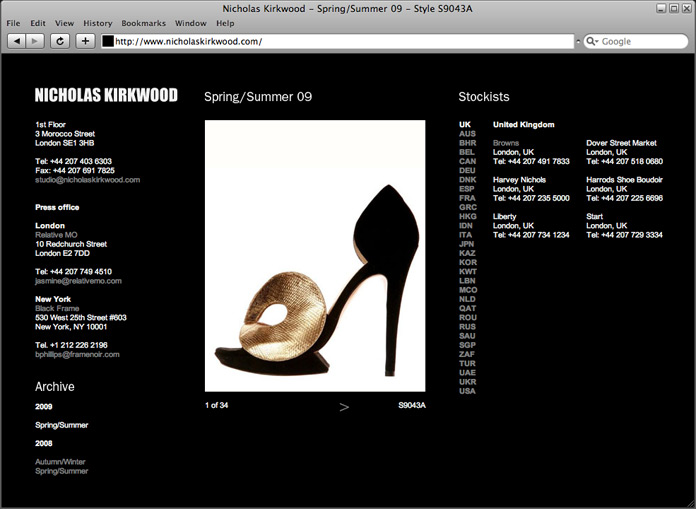Image resolution: width=696 pixels, height=509 pixels.
Task: Open the Relative MO link
Action: [56, 235]
